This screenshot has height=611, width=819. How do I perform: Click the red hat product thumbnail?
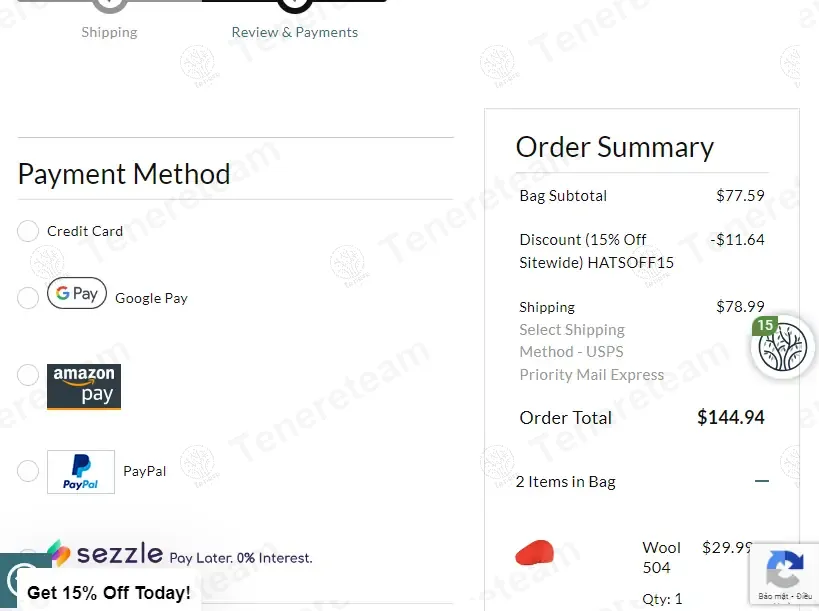(535, 553)
